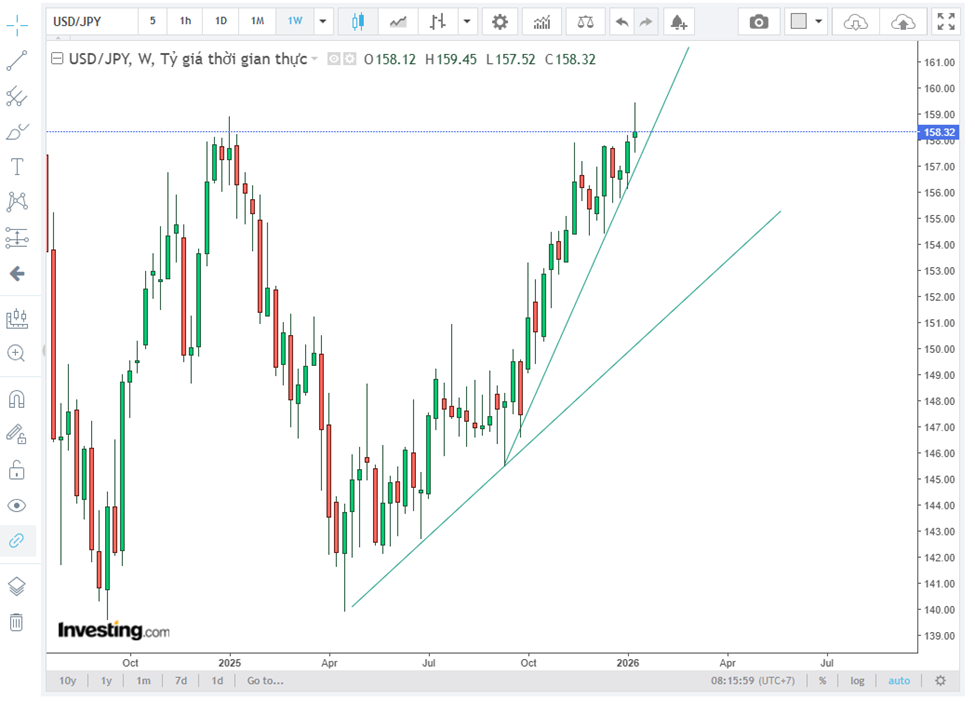Undo the last chart action
975x701 pixels.
pyautogui.click(x=622, y=22)
